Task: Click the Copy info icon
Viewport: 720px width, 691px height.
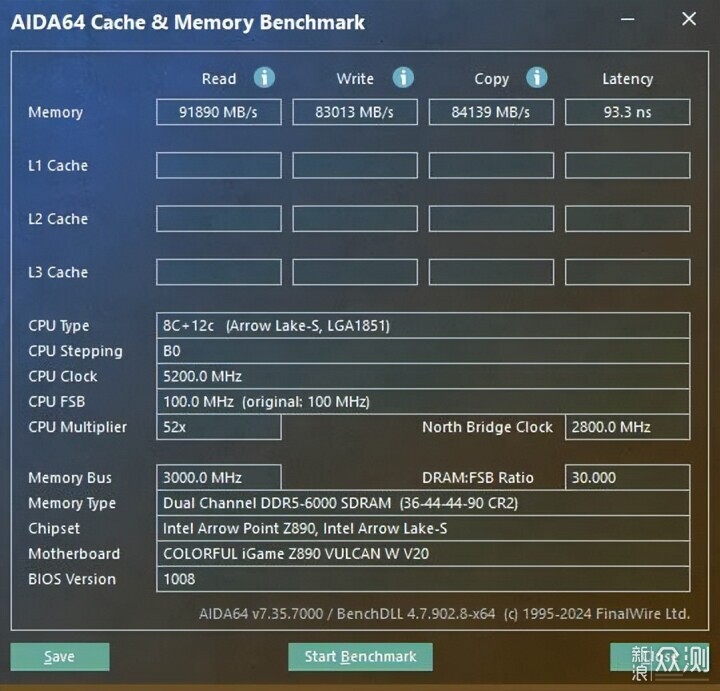Action: pos(537,78)
